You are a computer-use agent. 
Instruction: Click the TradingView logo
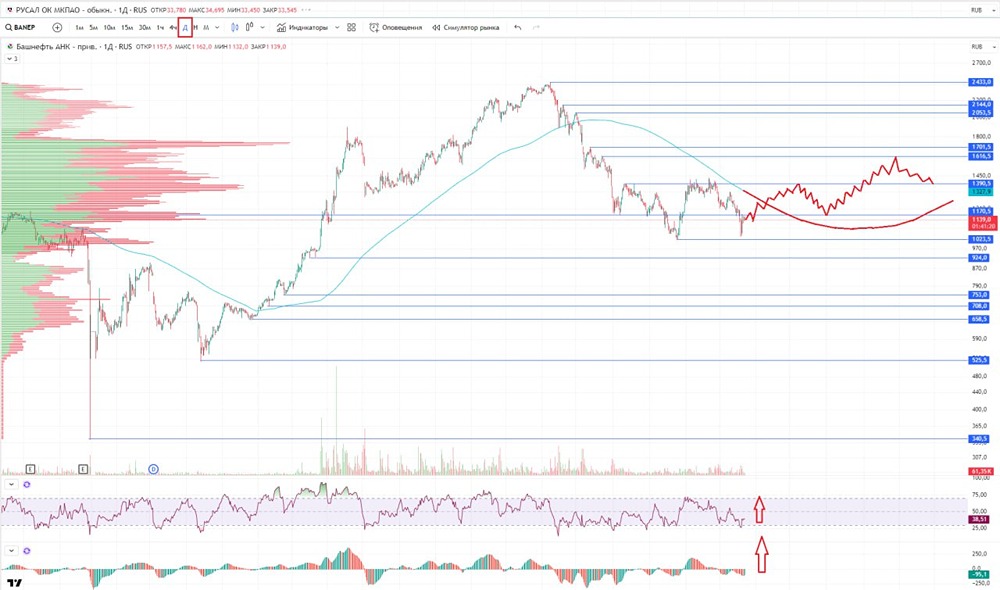click(x=15, y=583)
